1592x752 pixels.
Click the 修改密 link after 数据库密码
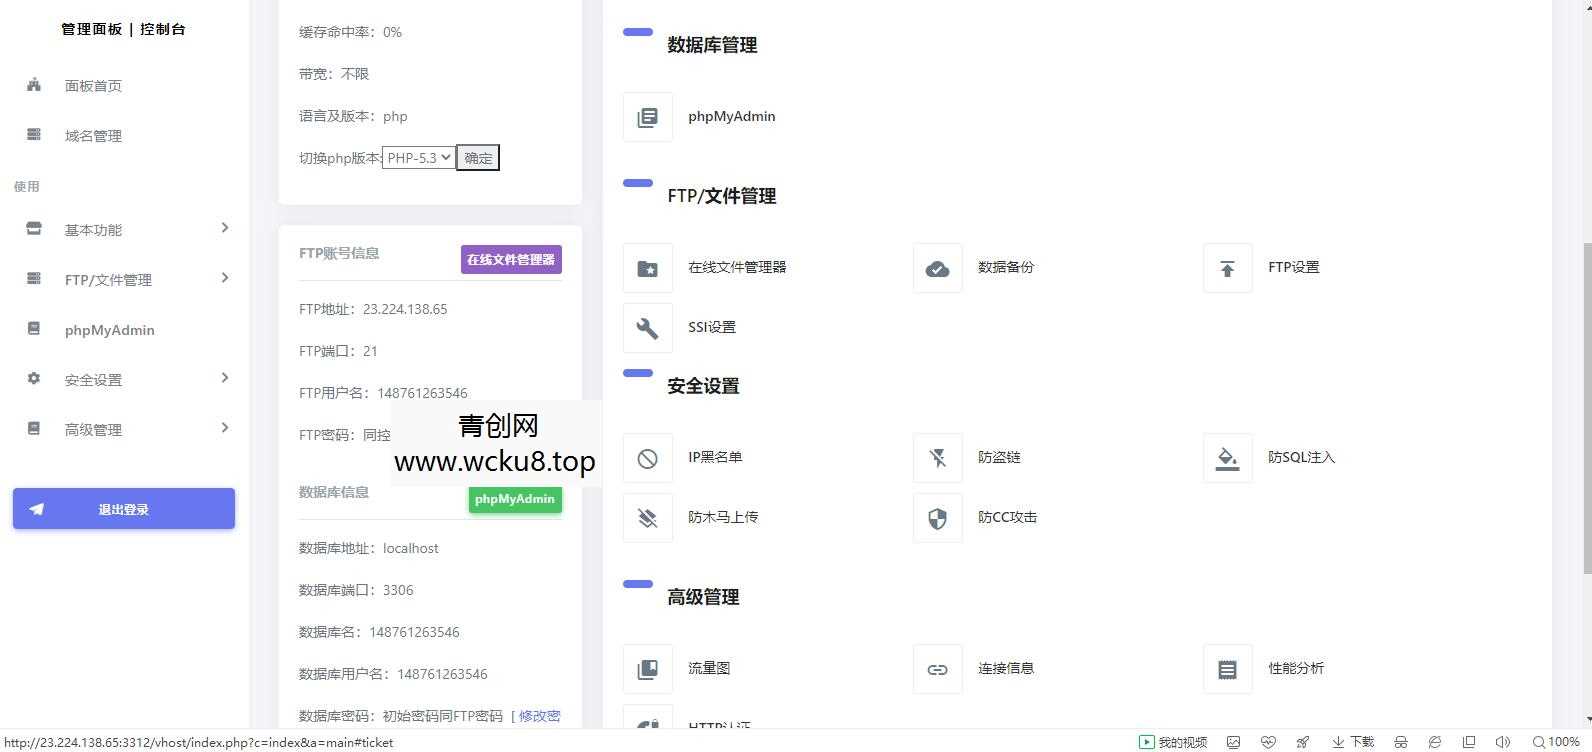click(x=540, y=716)
